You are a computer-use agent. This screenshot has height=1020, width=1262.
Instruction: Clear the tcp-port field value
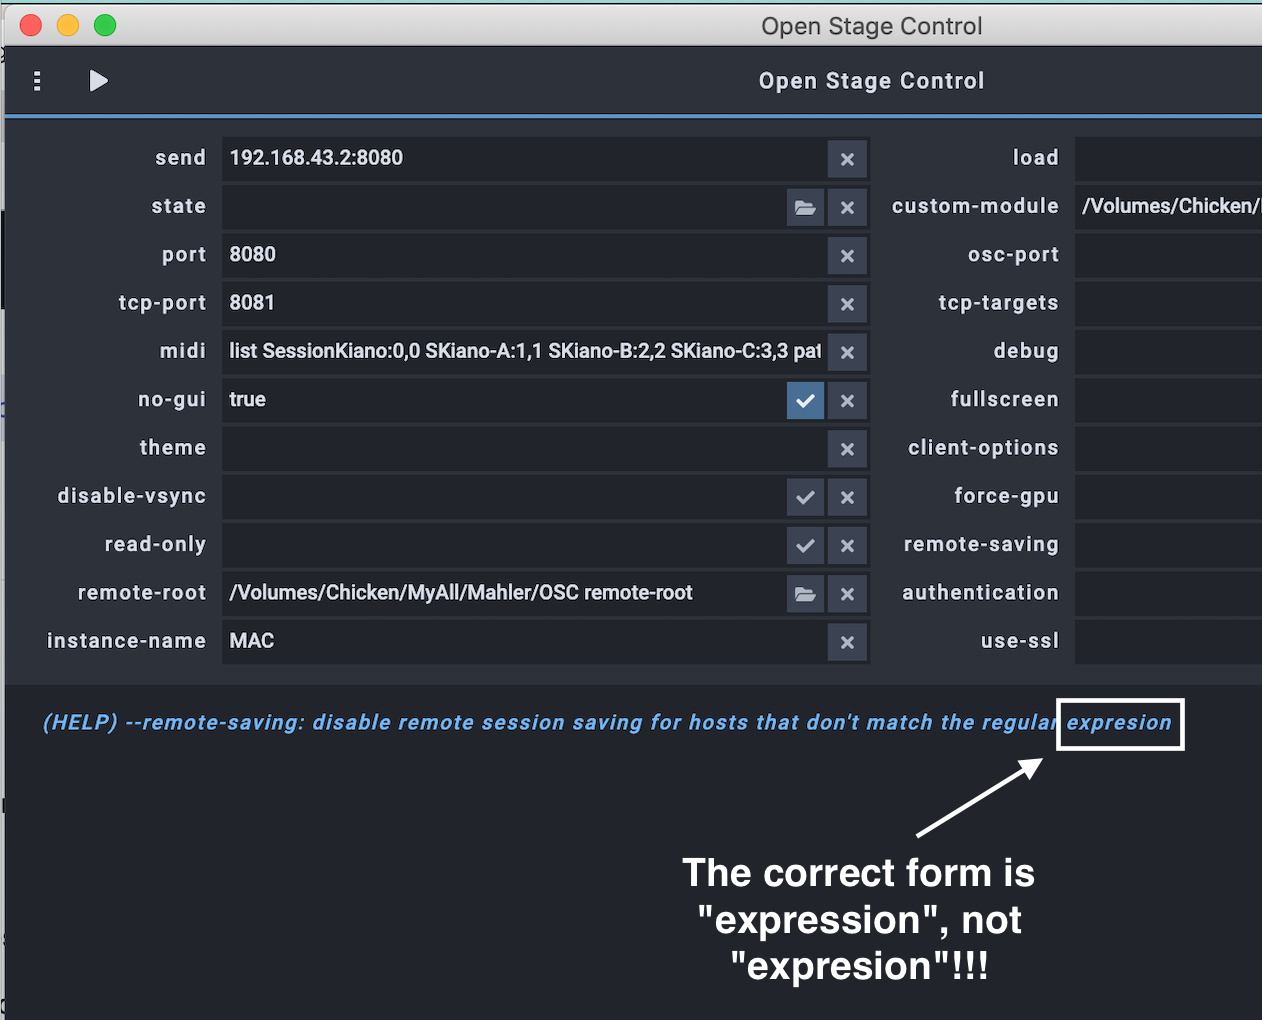(x=847, y=304)
